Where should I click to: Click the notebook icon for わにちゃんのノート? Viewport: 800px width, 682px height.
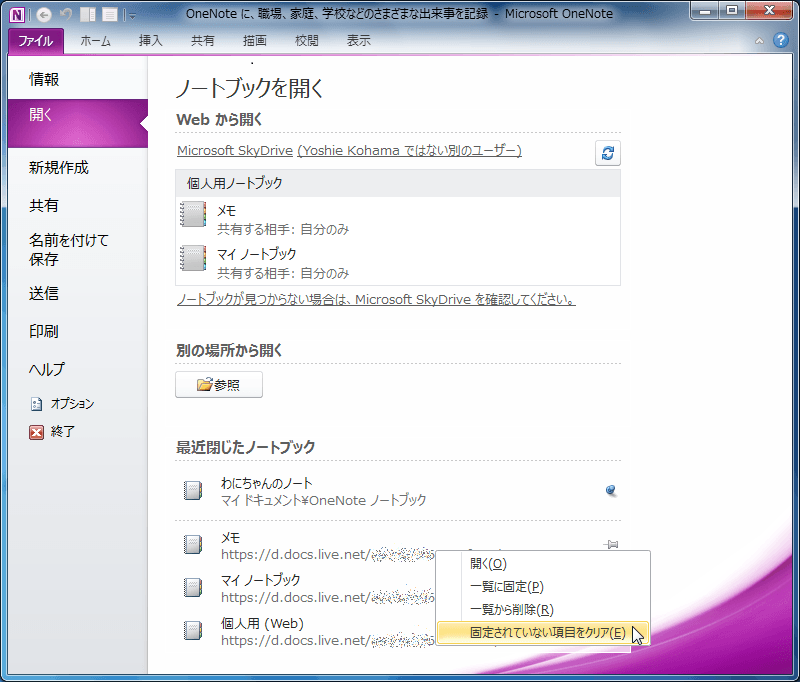point(193,490)
